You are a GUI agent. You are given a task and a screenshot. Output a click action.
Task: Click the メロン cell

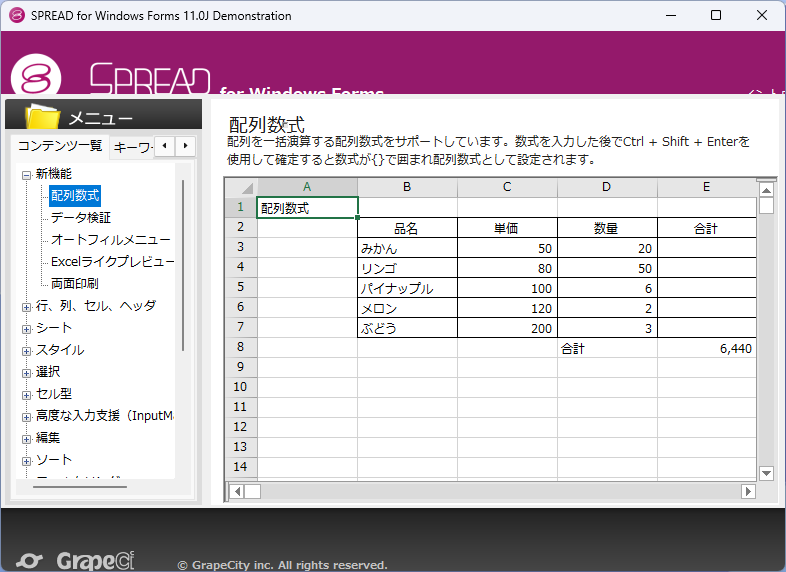tap(407, 308)
